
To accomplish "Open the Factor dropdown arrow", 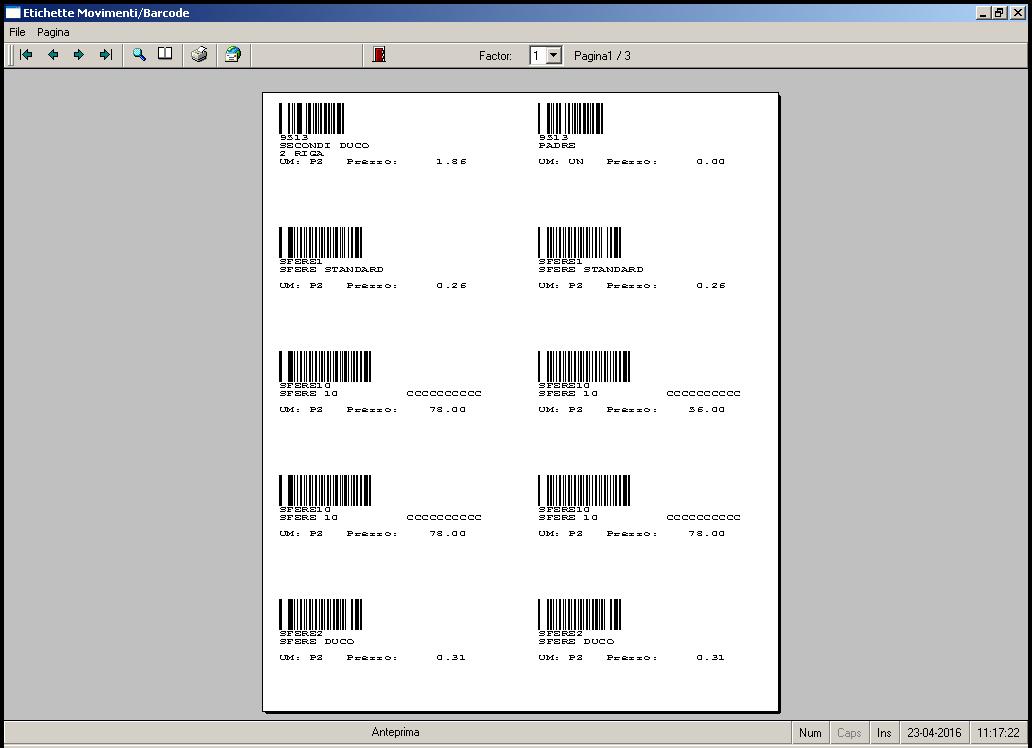I will point(554,56).
